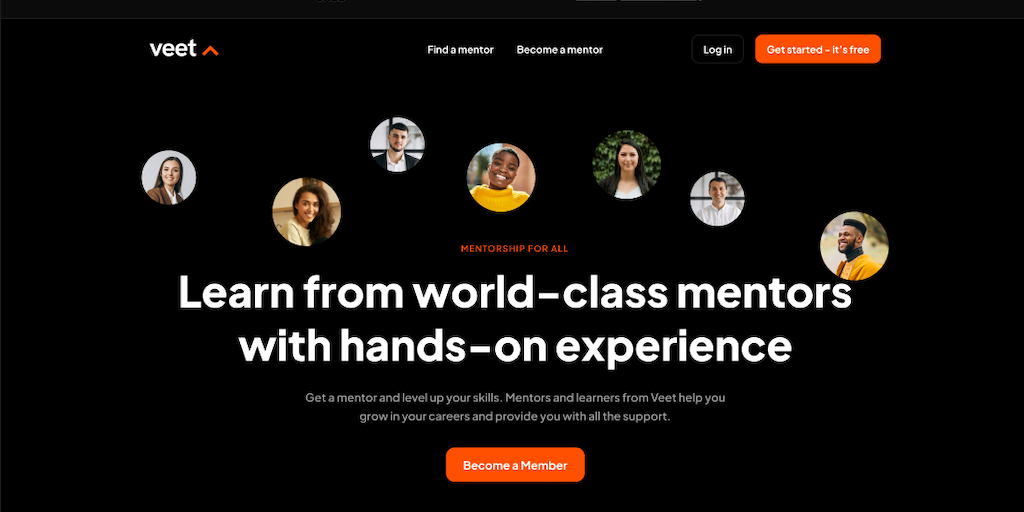Select the woman in brown blazer avatar
This screenshot has width=1024, height=512.
click(x=168, y=178)
